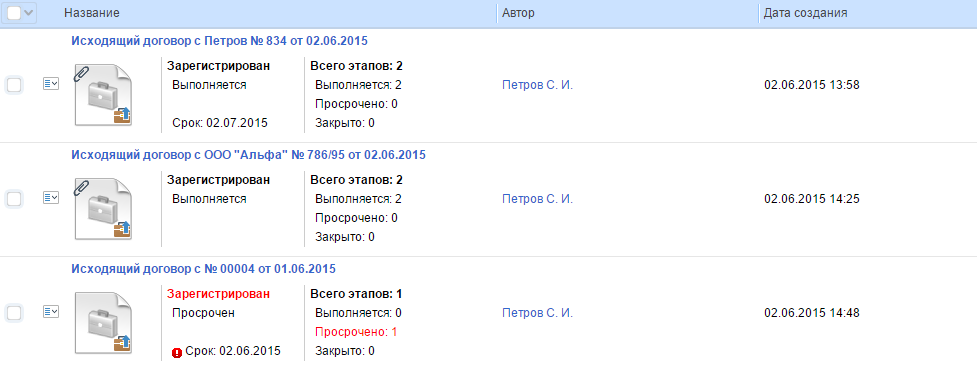
Task: Tick checkbox for ООО "Альфа" contract row
Action: click(14, 199)
